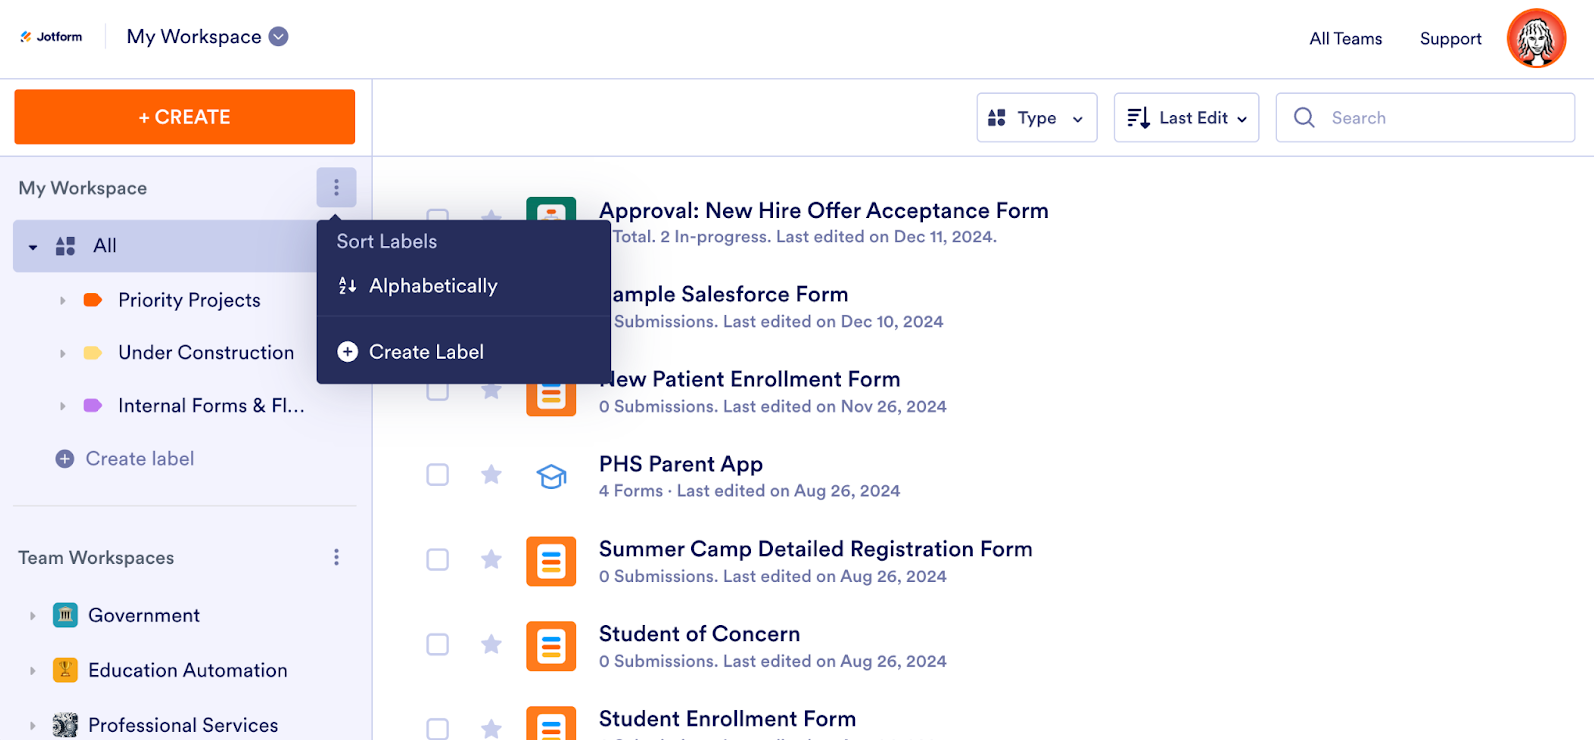The image size is (1594, 740).
Task: Open the My Workspace three-dot menu
Action: click(336, 188)
